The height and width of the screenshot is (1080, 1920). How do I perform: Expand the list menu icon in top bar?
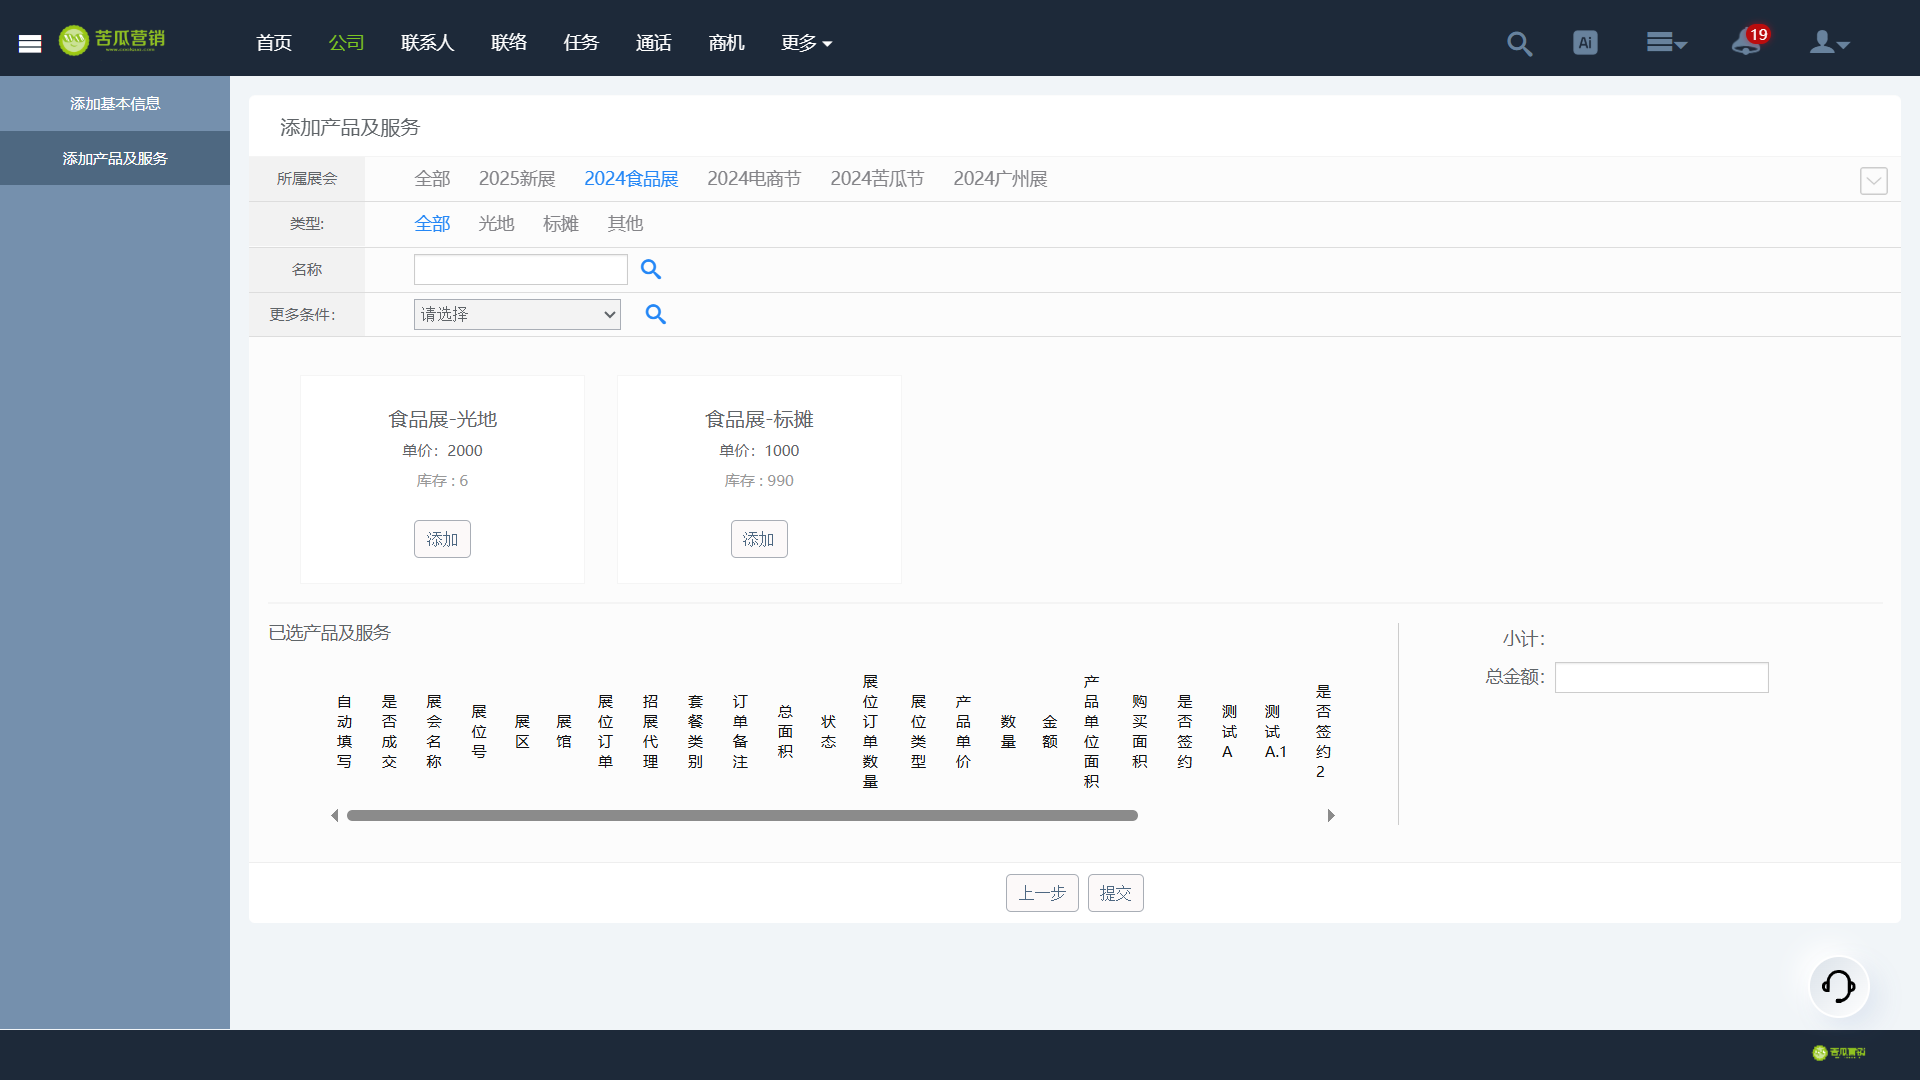tap(1666, 43)
